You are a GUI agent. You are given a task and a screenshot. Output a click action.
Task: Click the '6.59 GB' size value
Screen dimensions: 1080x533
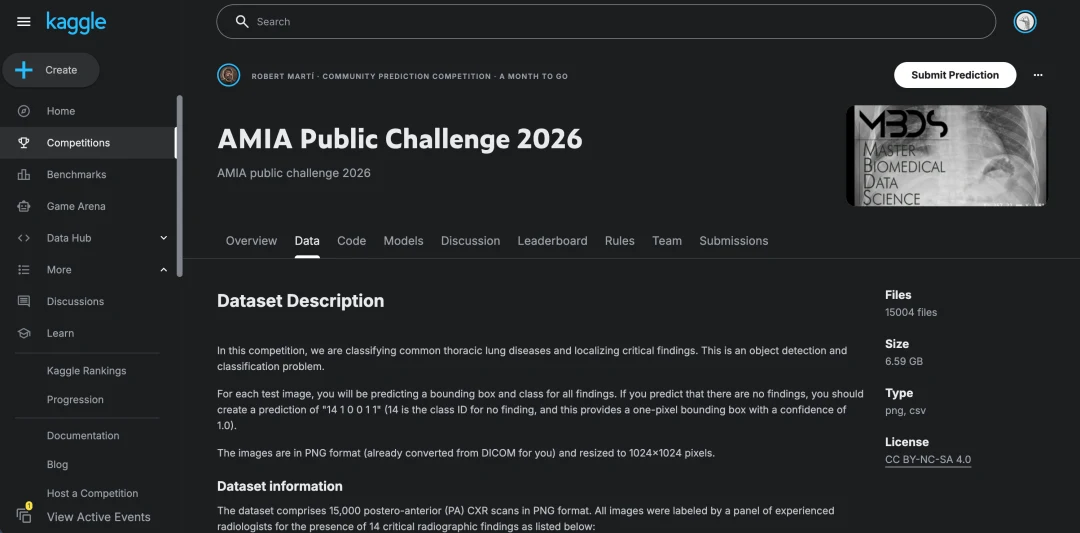[904, 361]
